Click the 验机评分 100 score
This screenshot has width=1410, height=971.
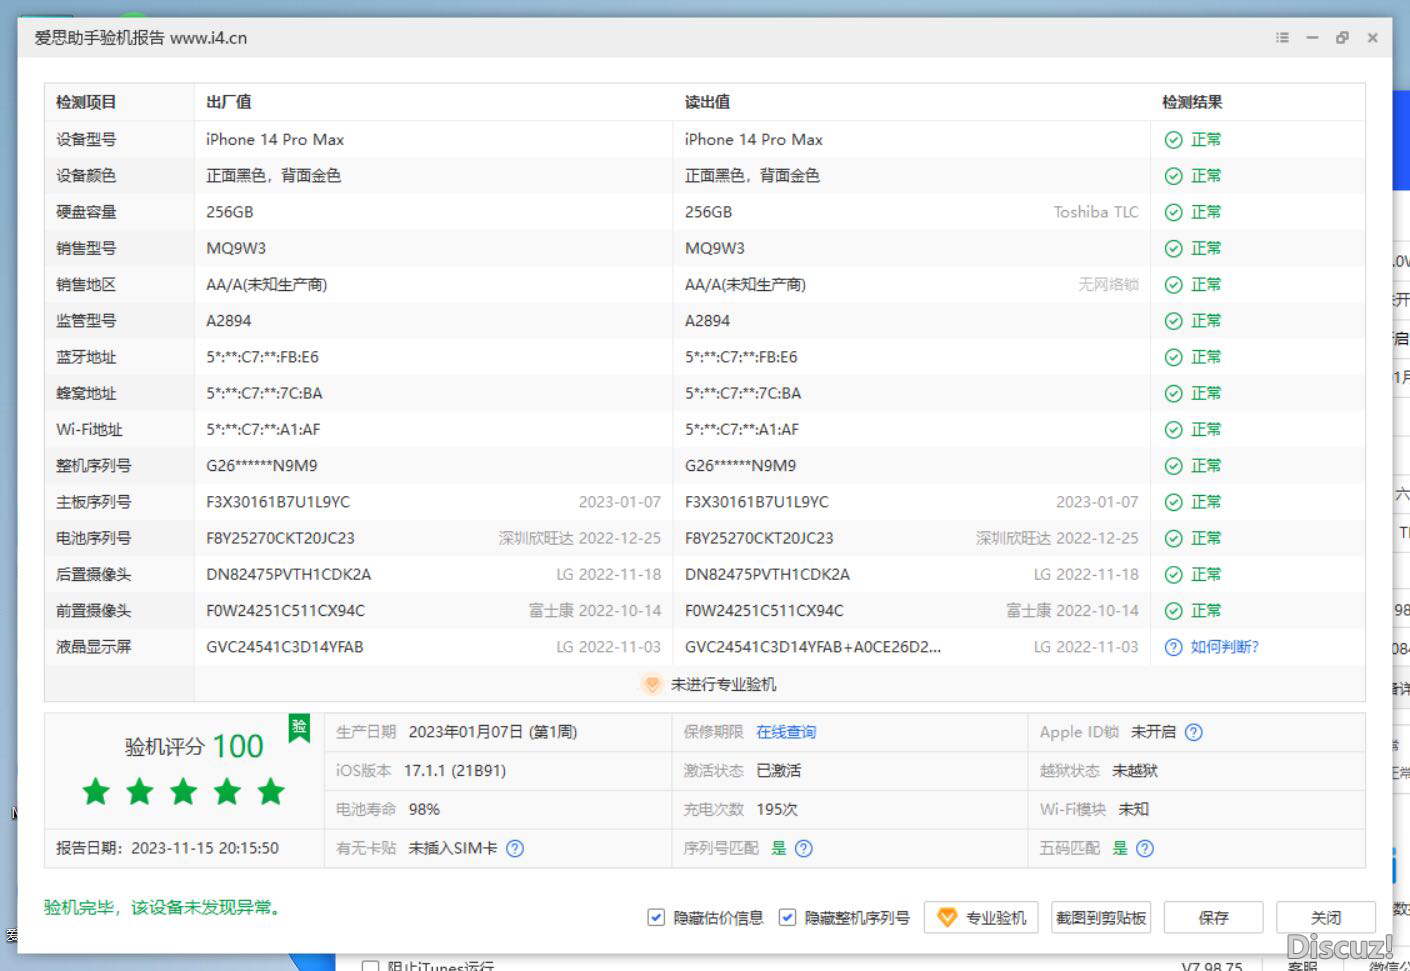(194, 746)
